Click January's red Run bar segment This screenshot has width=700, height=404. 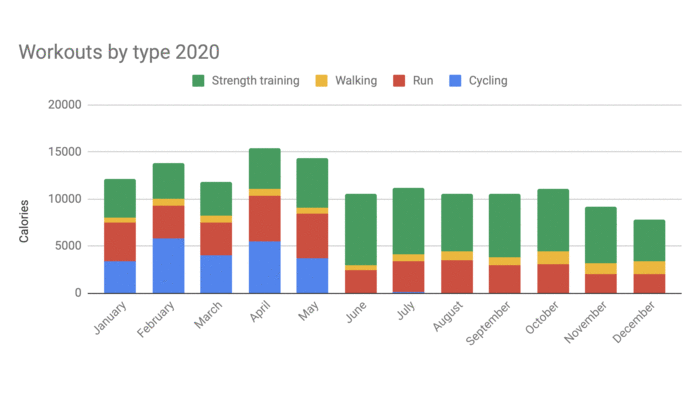(x=120, y=242)
